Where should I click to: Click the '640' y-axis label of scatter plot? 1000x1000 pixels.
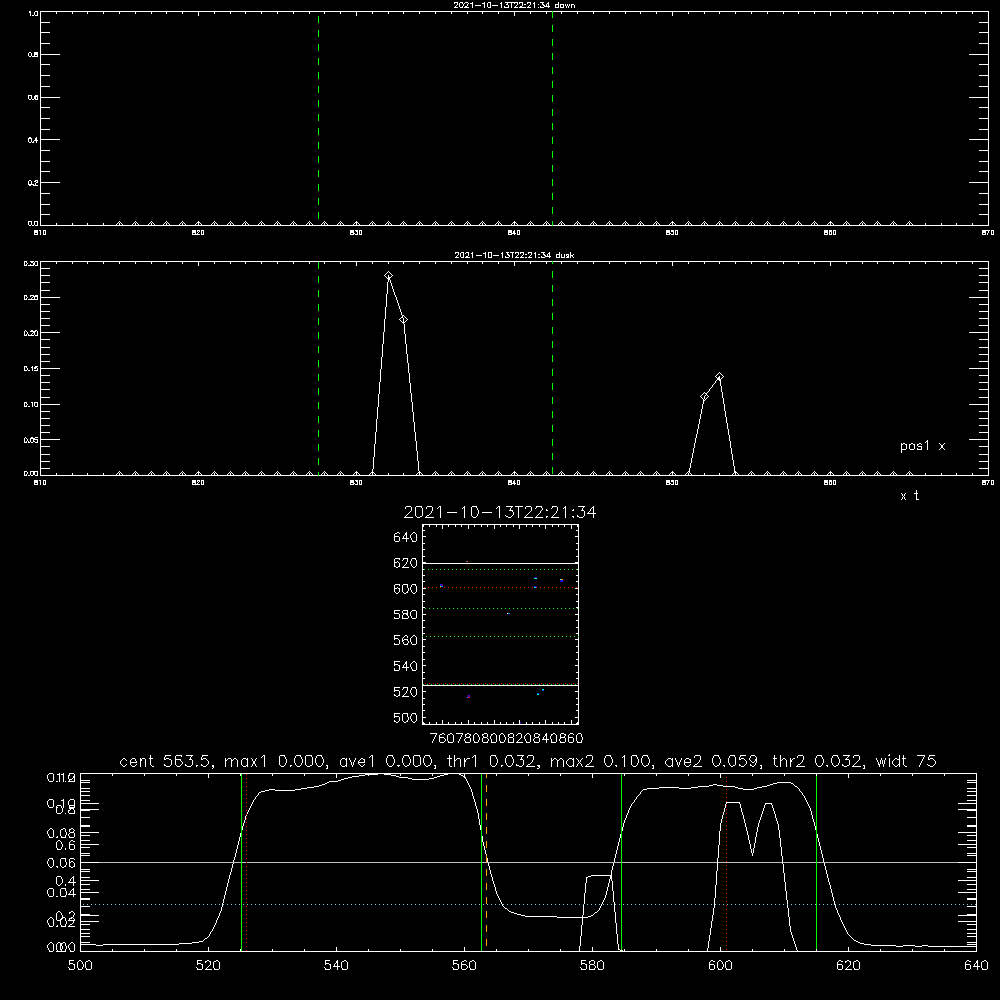click(406, 537)
